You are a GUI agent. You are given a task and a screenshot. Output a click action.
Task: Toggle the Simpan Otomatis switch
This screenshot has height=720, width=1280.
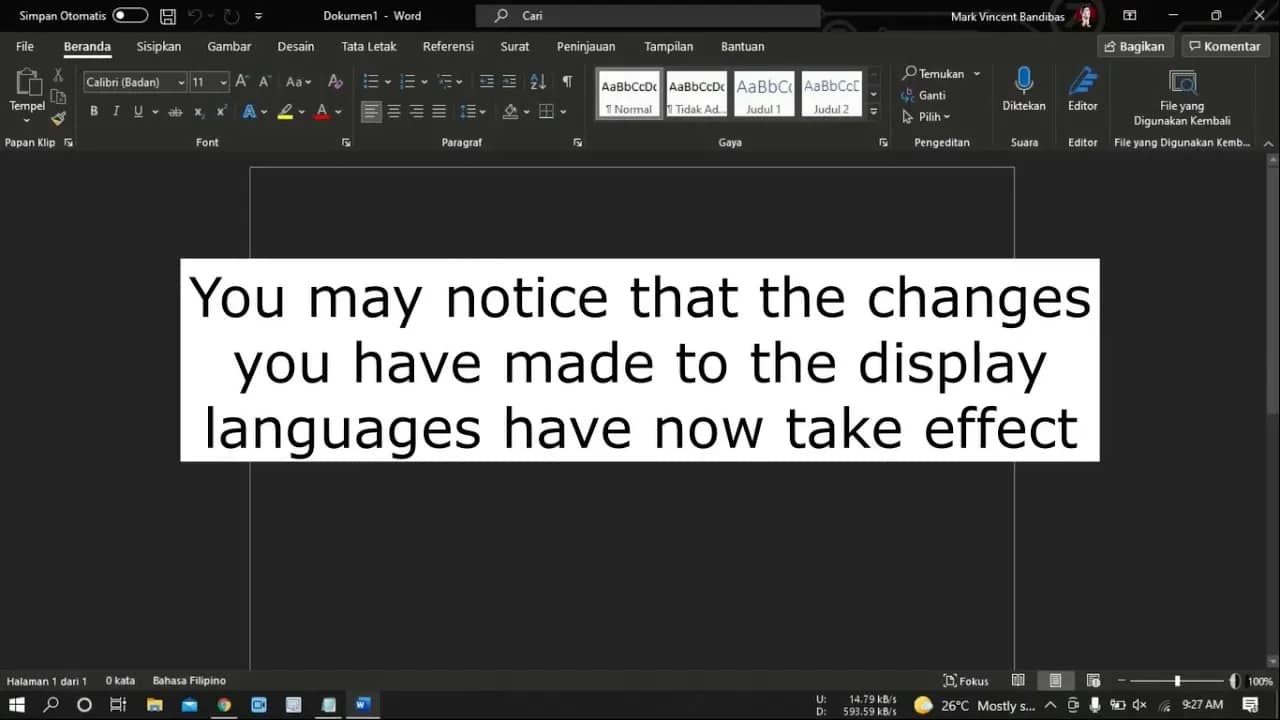pos(129,16)
